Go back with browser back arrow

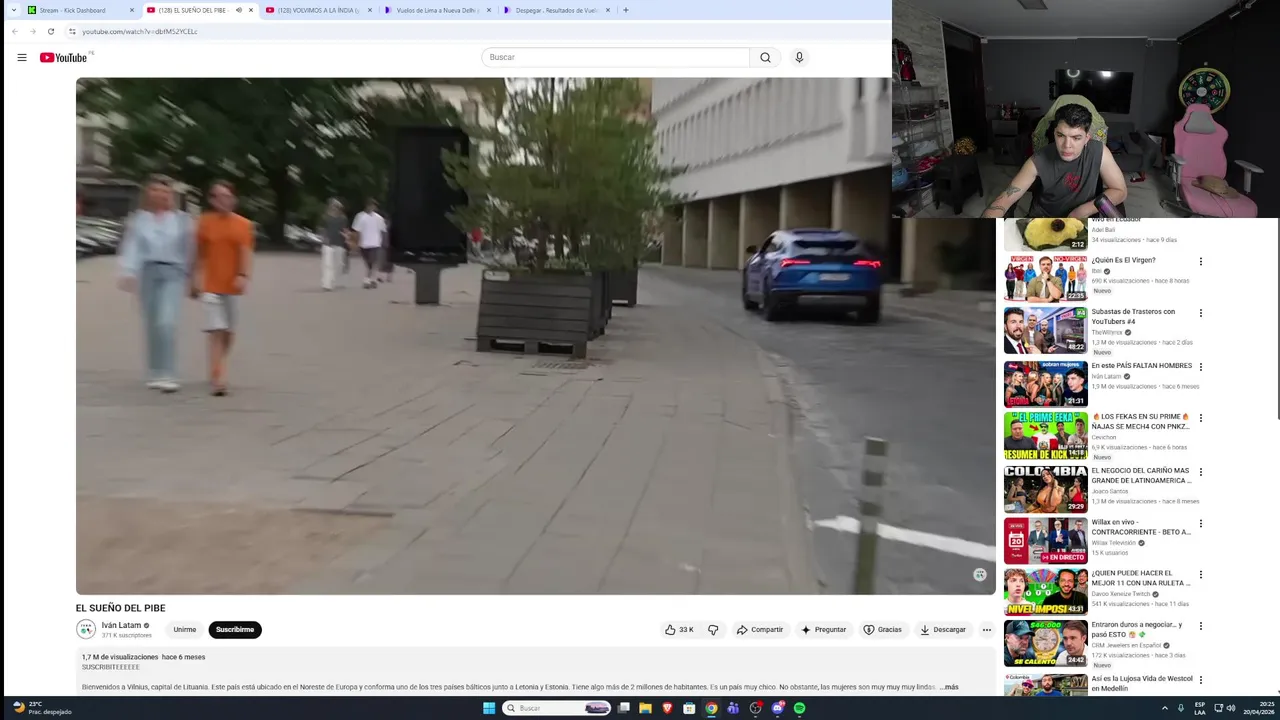tap(14, 31)
